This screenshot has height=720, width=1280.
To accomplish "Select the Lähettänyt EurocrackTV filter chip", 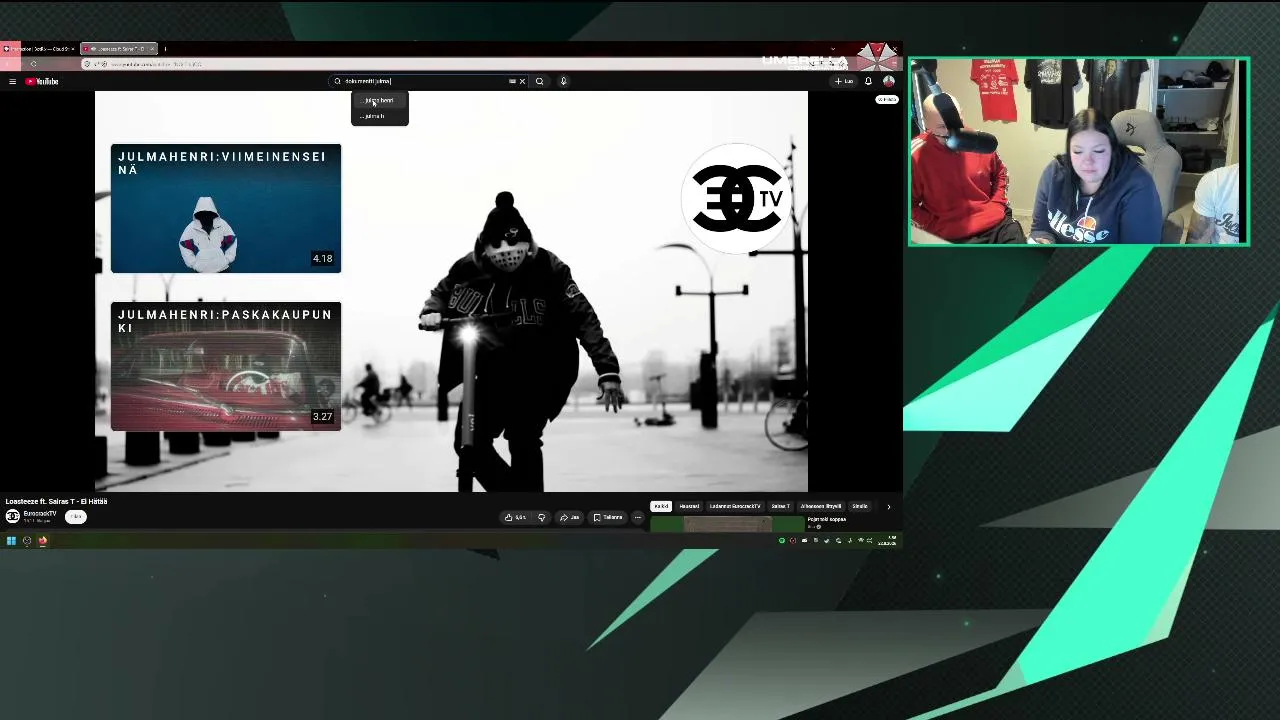I will point(735,506).
